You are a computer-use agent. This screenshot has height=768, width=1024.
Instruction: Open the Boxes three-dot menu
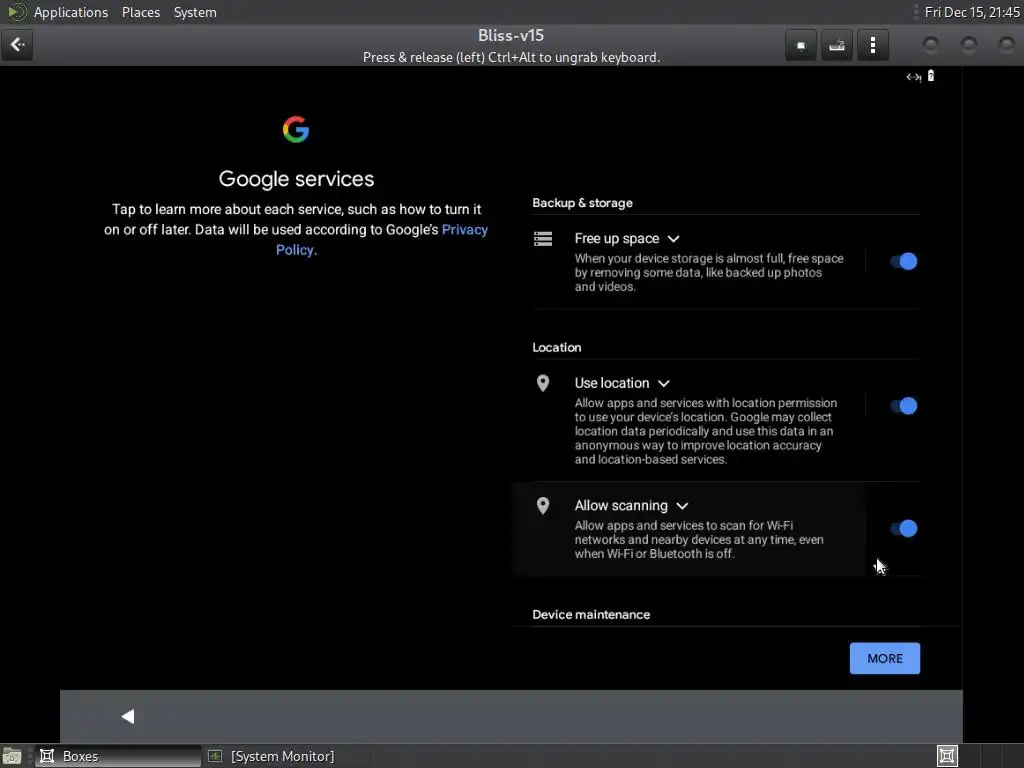click(x=872, y=45)
